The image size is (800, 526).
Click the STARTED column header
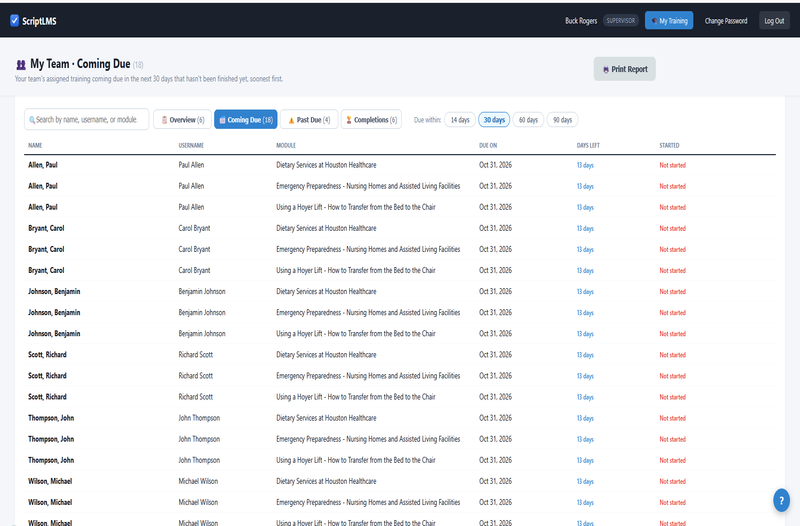669,145
